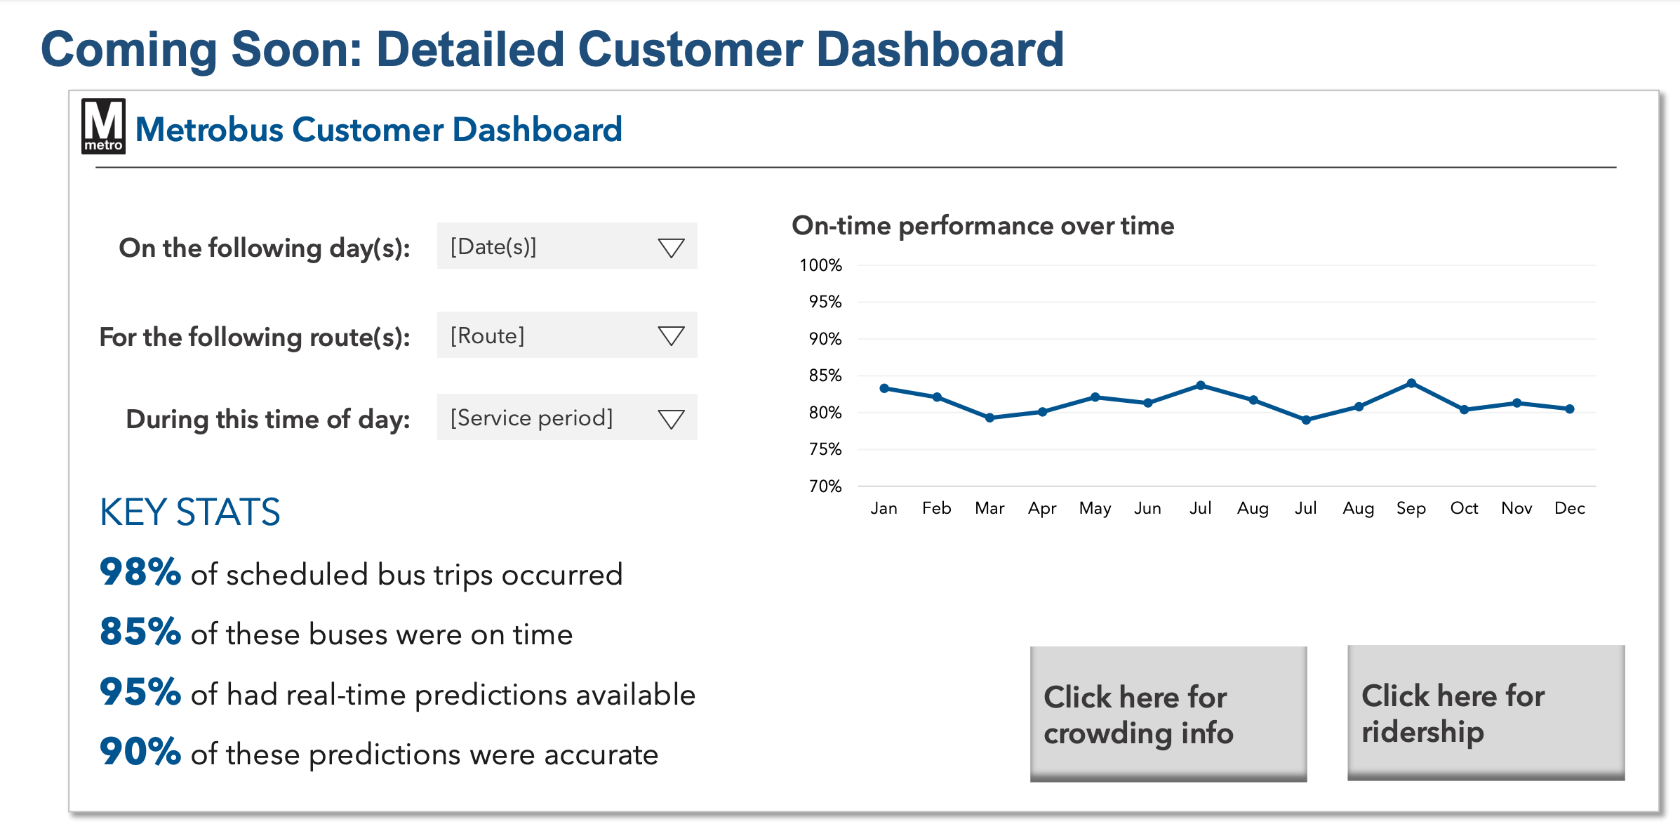Screen dimensions: 1680x831
Task: Click the May data point on line
Action: coord(1095,397)
